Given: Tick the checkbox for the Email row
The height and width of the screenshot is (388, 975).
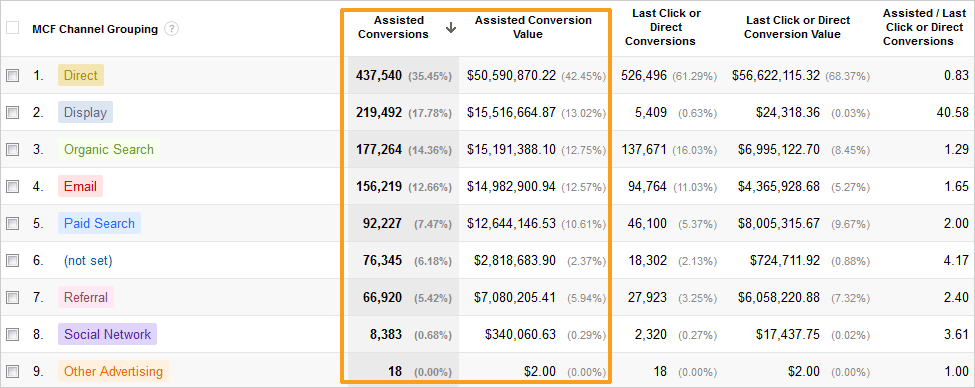Looking at the screenshot, I should tap(12, 187).
